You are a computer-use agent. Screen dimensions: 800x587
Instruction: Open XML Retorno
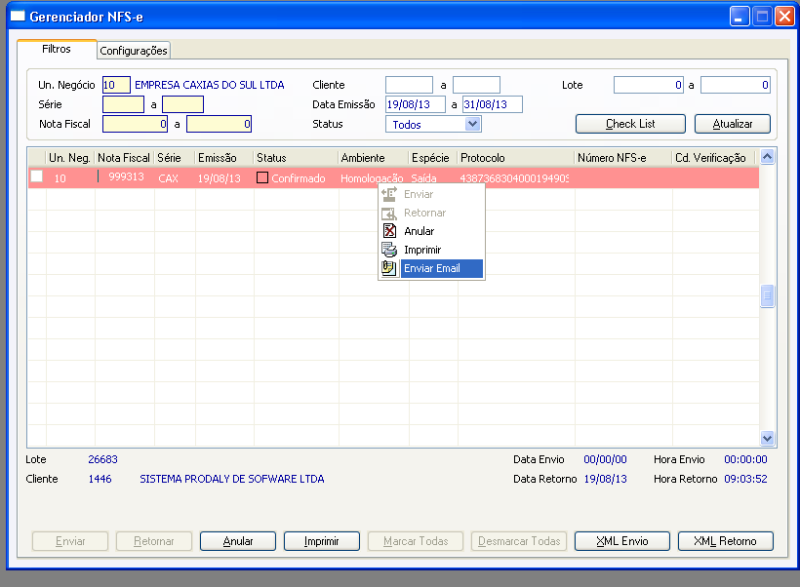[x=726, y=541]
